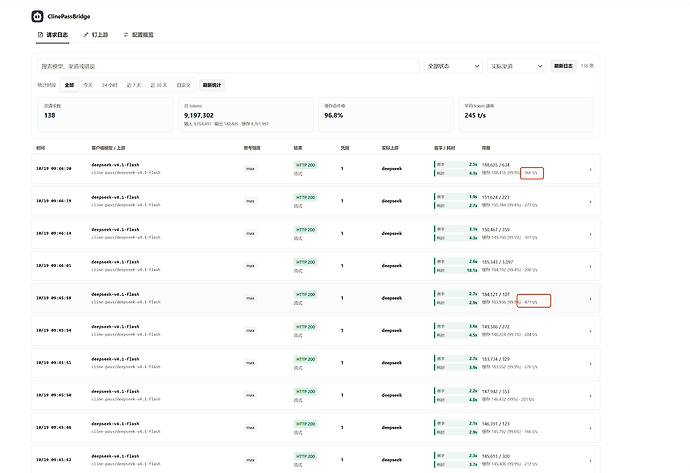Click the 18.1s duration bar in 185,343 row
The image size is (690, 473).
pos(456,270)
